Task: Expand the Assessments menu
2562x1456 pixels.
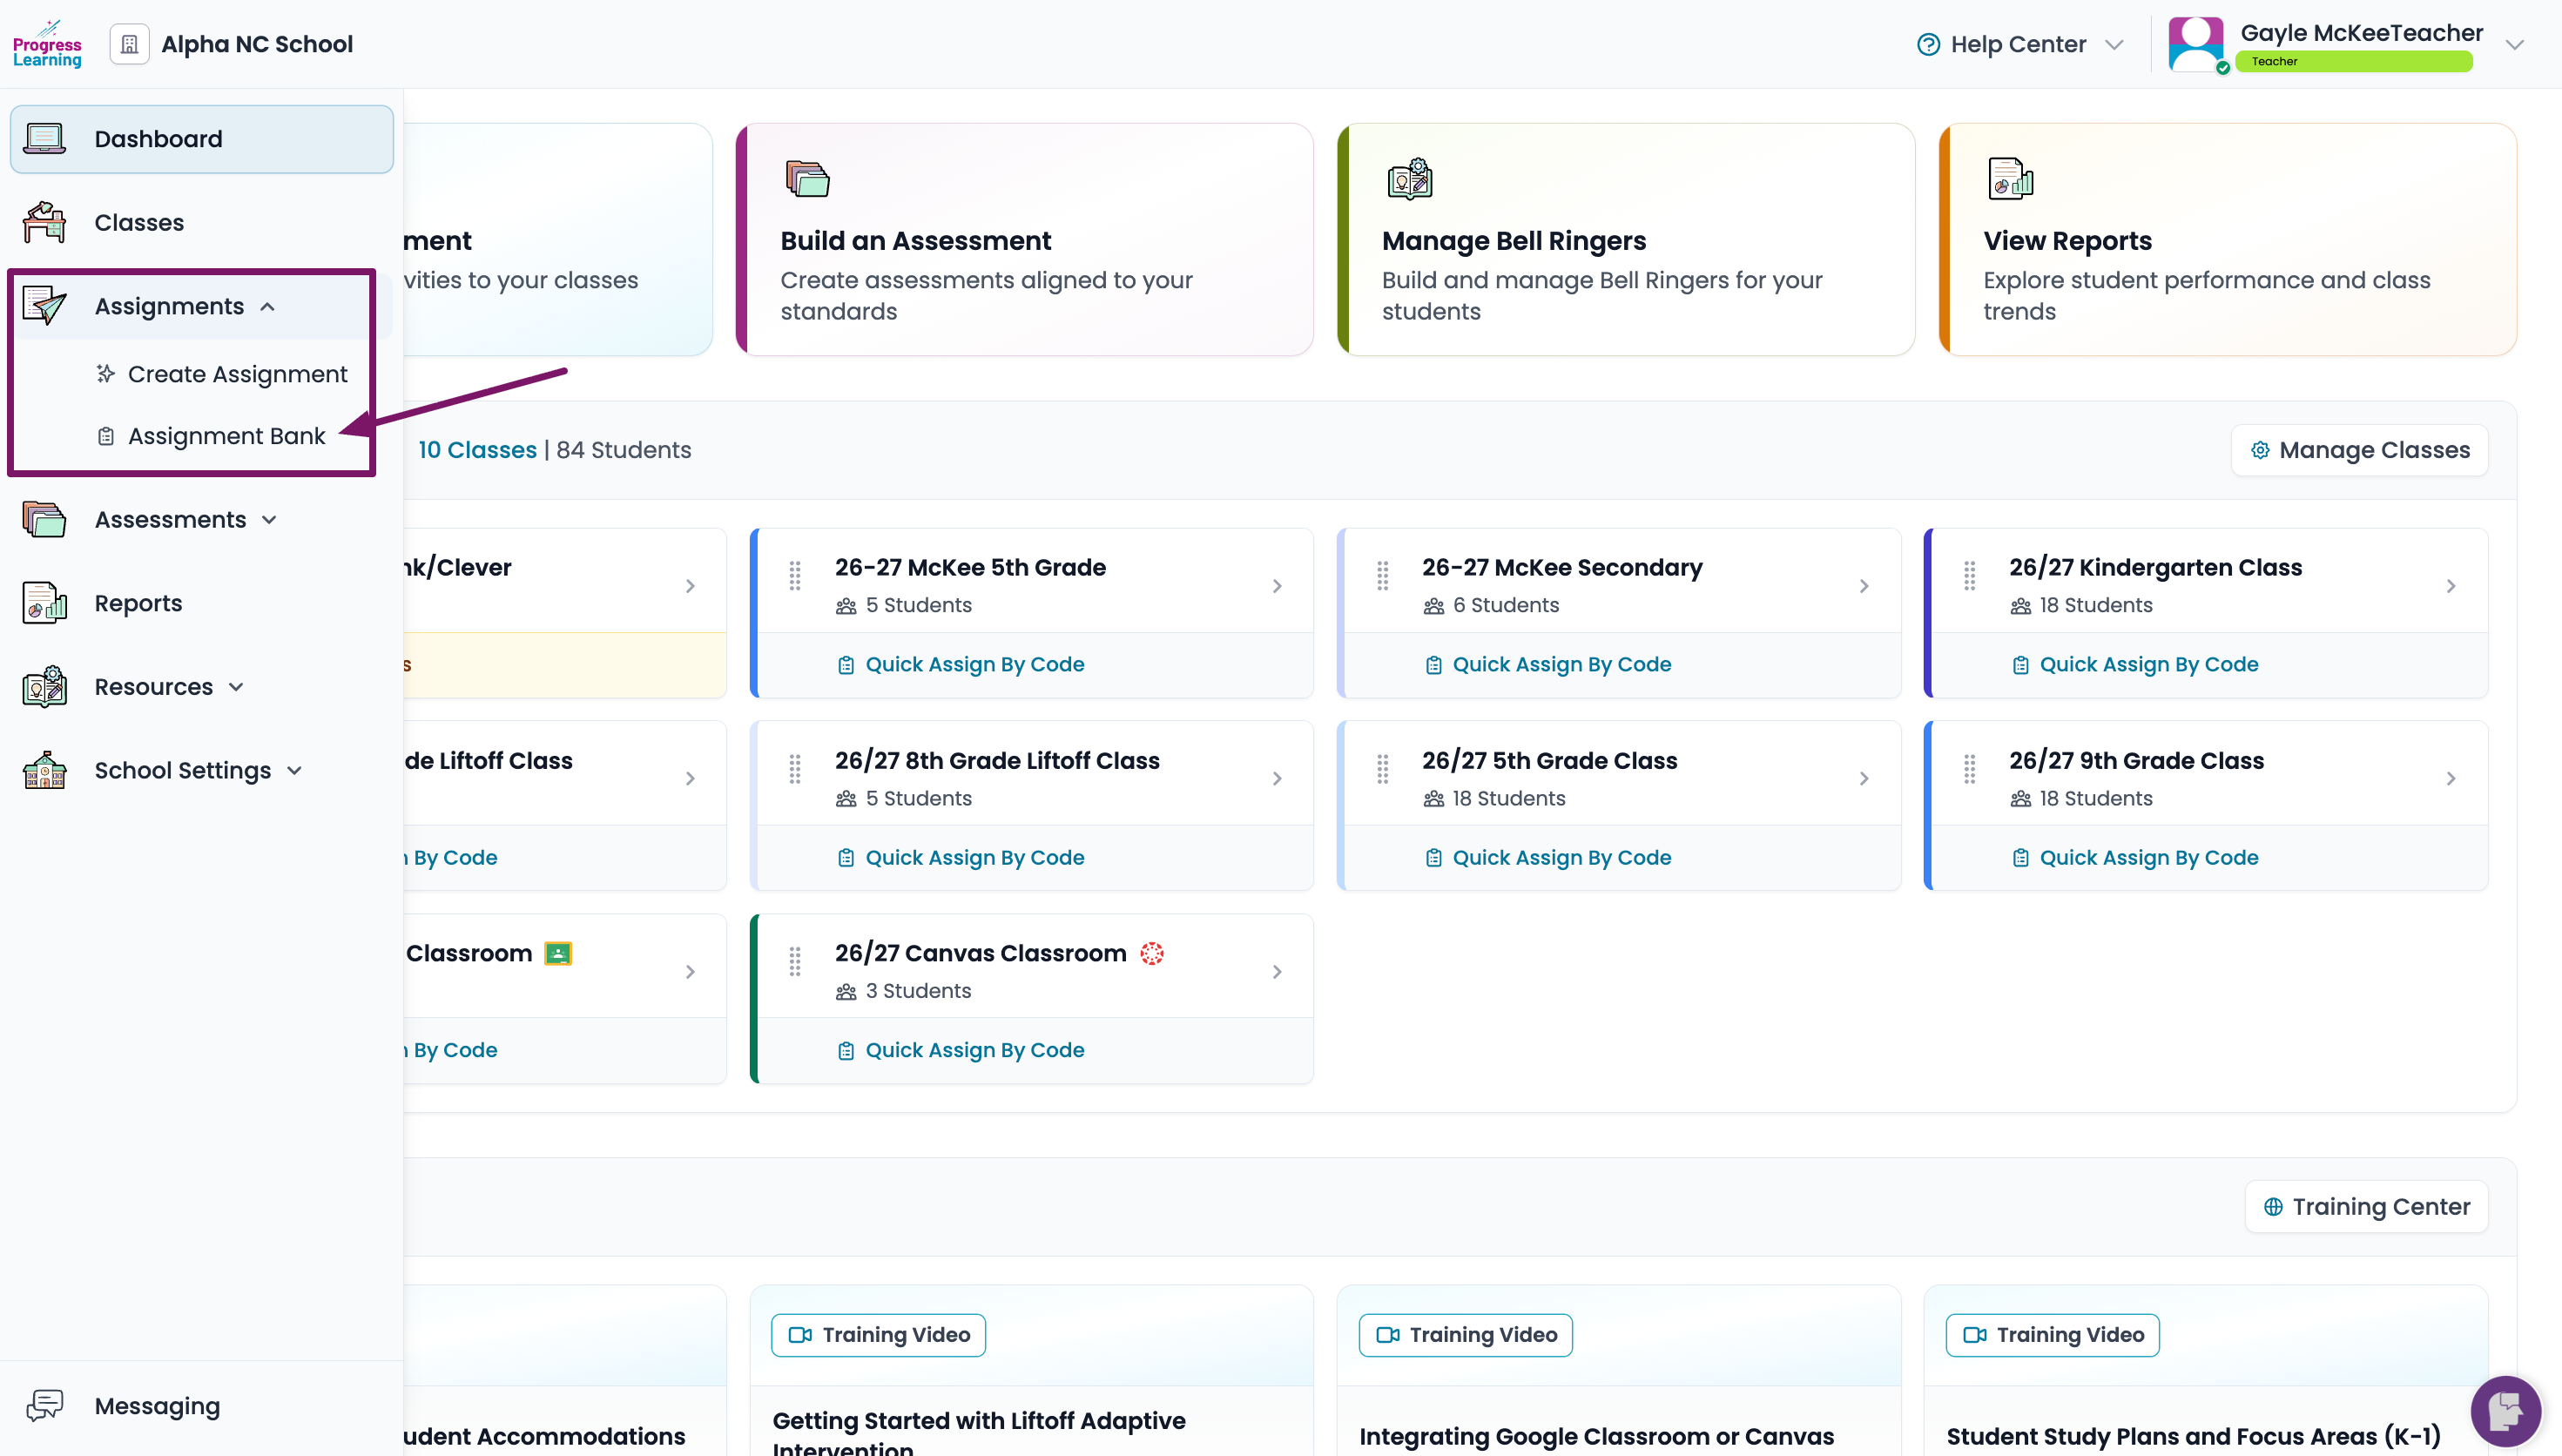Action: 269,520
